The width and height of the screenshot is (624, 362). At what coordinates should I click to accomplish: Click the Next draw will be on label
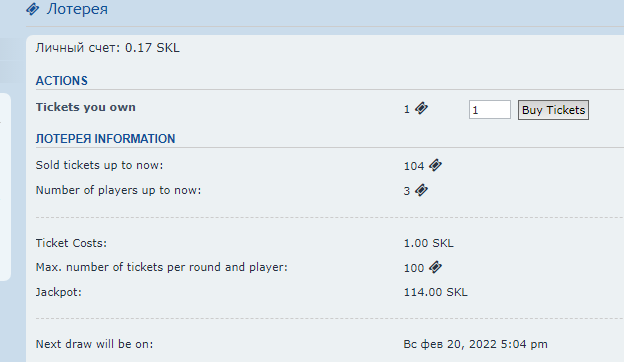(x=94, y=344)
